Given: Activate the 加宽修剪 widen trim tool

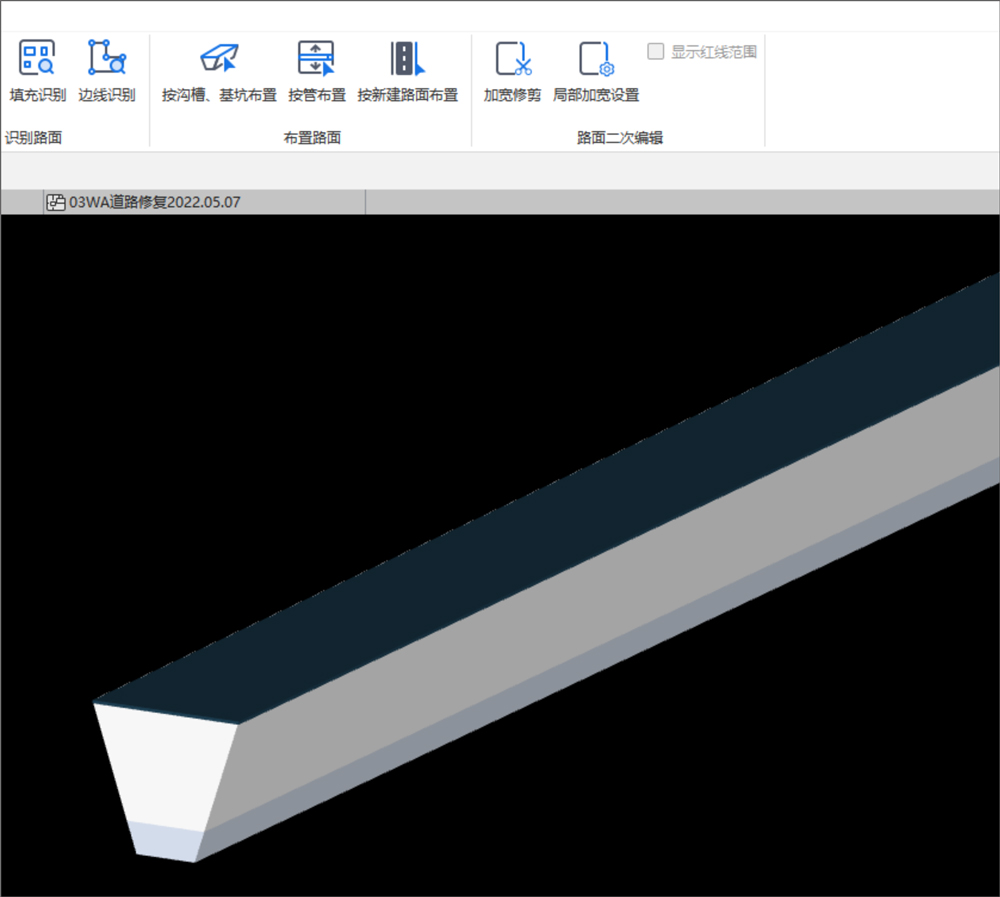Looking at the screenshot, I should click(512, 71).
